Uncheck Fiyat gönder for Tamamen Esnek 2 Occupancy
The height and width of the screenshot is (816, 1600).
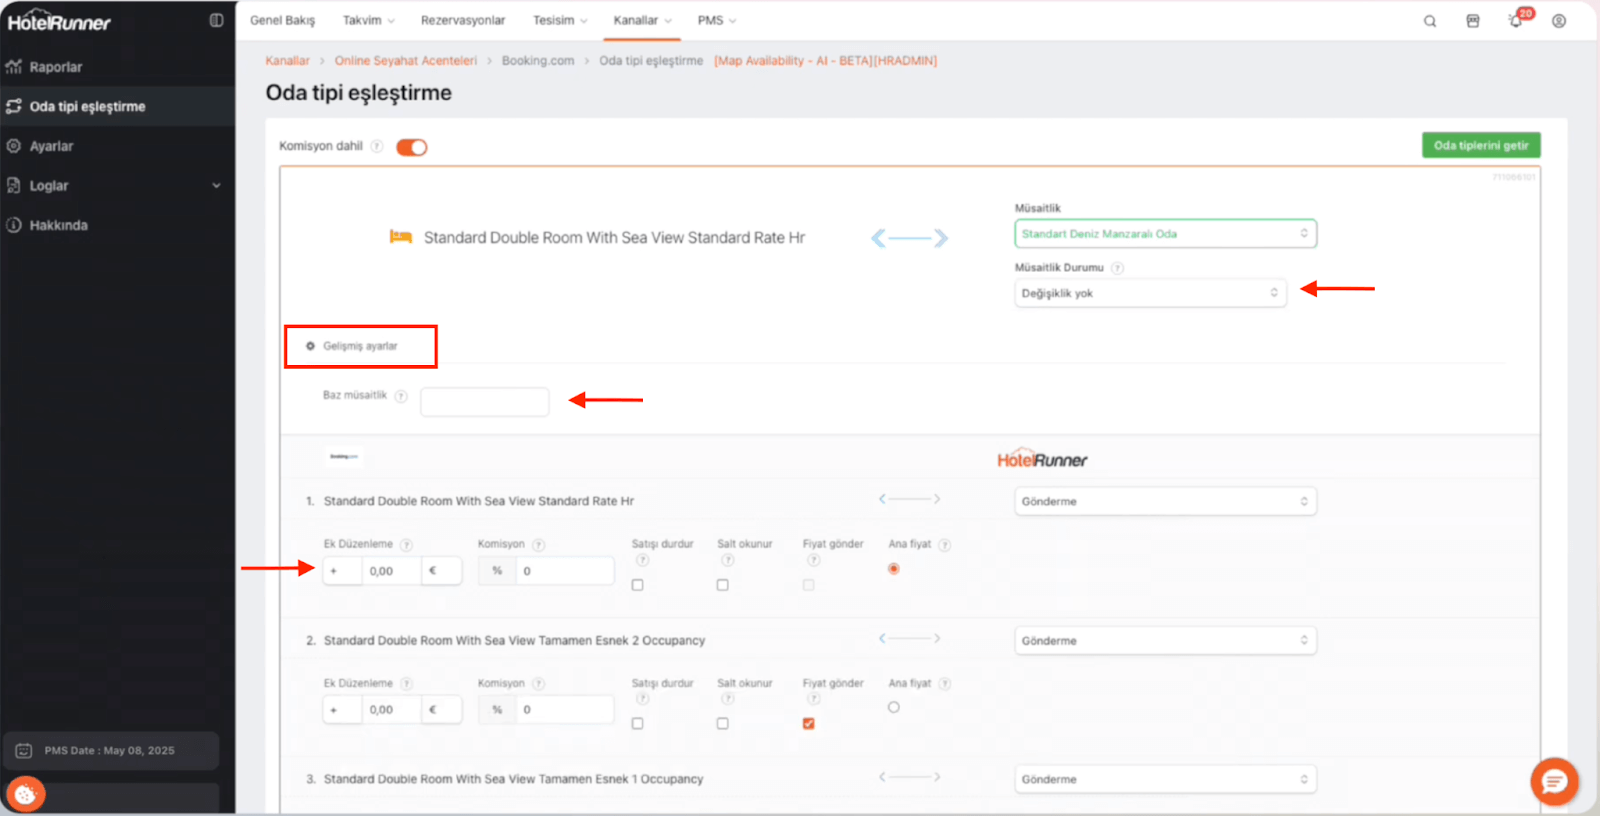pos(808,723)
